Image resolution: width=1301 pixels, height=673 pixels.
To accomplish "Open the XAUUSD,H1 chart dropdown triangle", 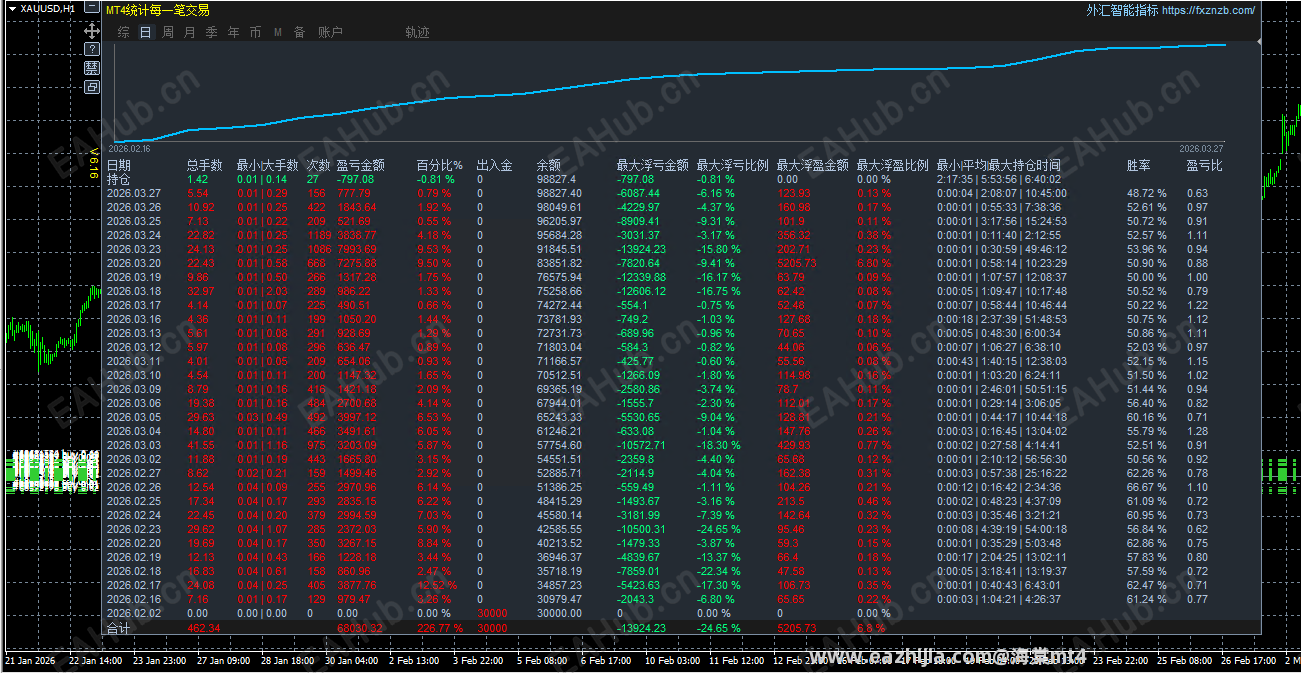I will pos(12,8).
